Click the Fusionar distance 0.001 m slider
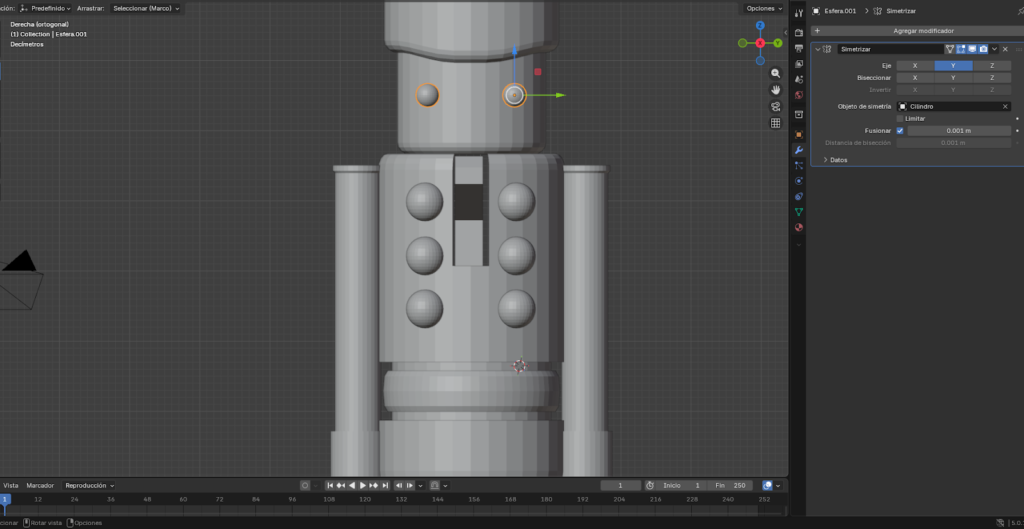The height and width of the screenshot is (529, 1024). 959,130
